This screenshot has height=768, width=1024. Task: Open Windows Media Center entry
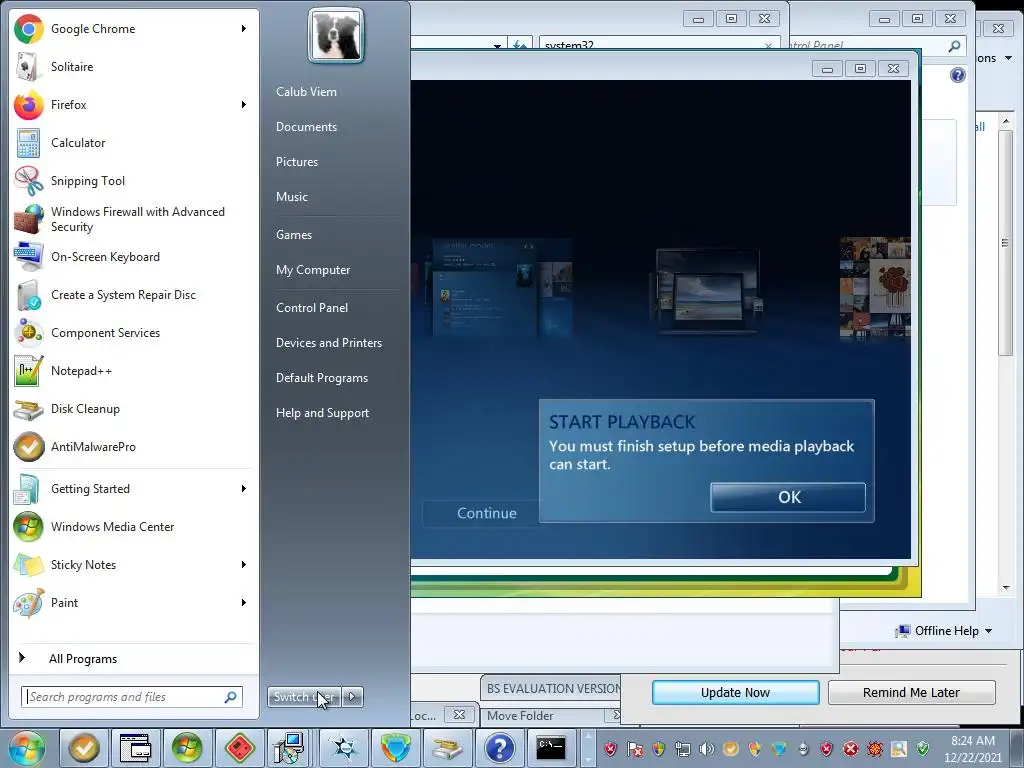point(133,526)
